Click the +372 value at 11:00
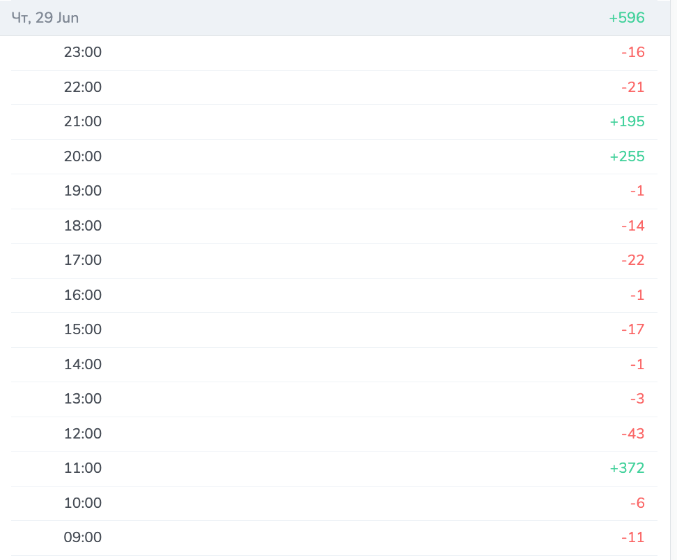Viewport: 677px width, 560px height. pyautogui.click(x=627, y=468)
